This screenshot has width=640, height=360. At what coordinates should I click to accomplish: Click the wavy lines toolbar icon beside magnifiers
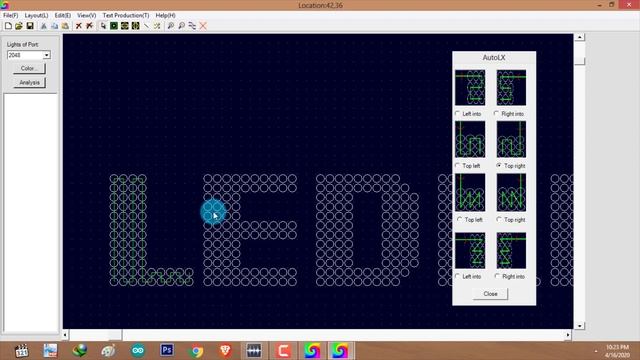(x=192, y=26)
